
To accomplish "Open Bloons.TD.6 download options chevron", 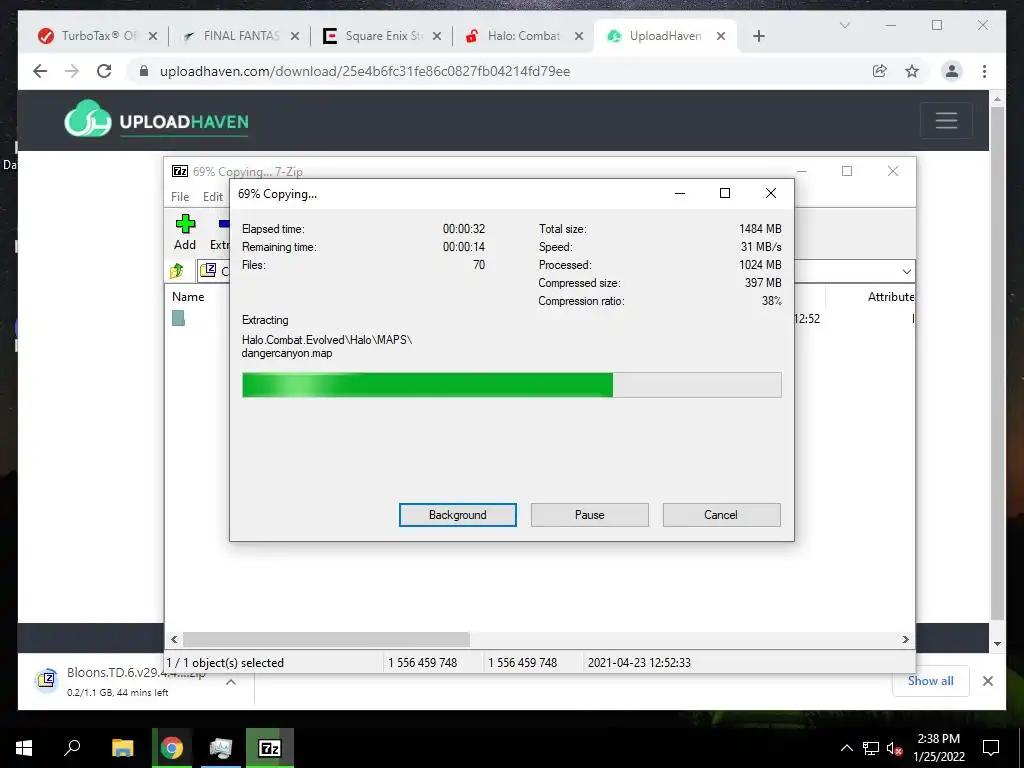I will pos(231,682).
